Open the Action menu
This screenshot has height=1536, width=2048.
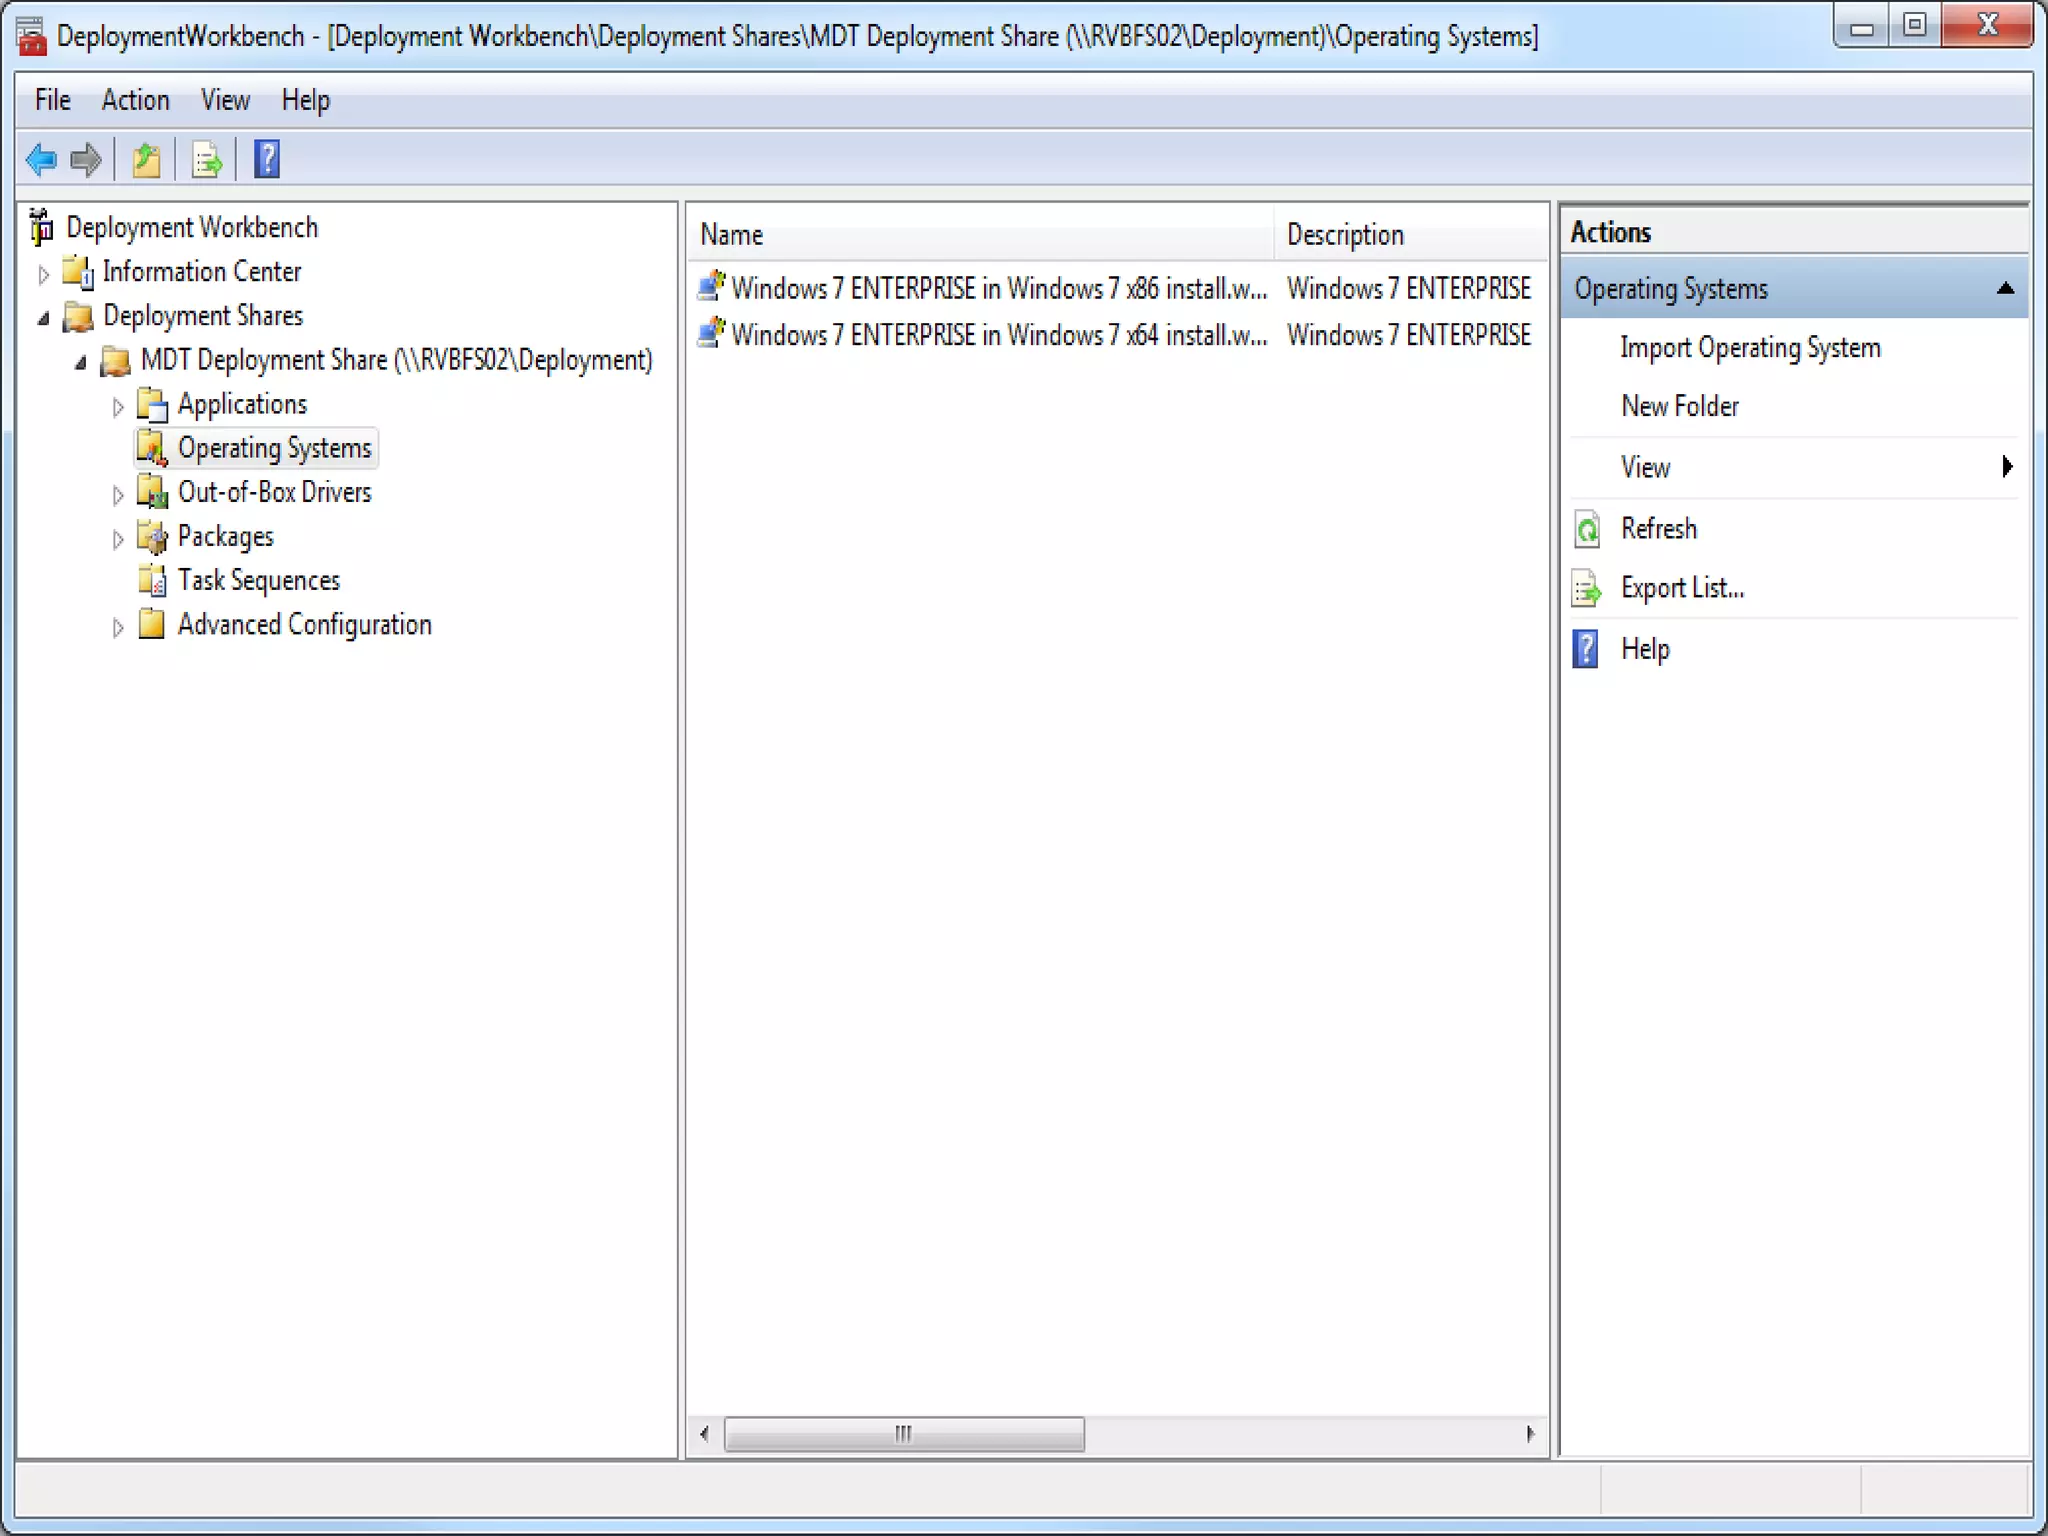135,100
